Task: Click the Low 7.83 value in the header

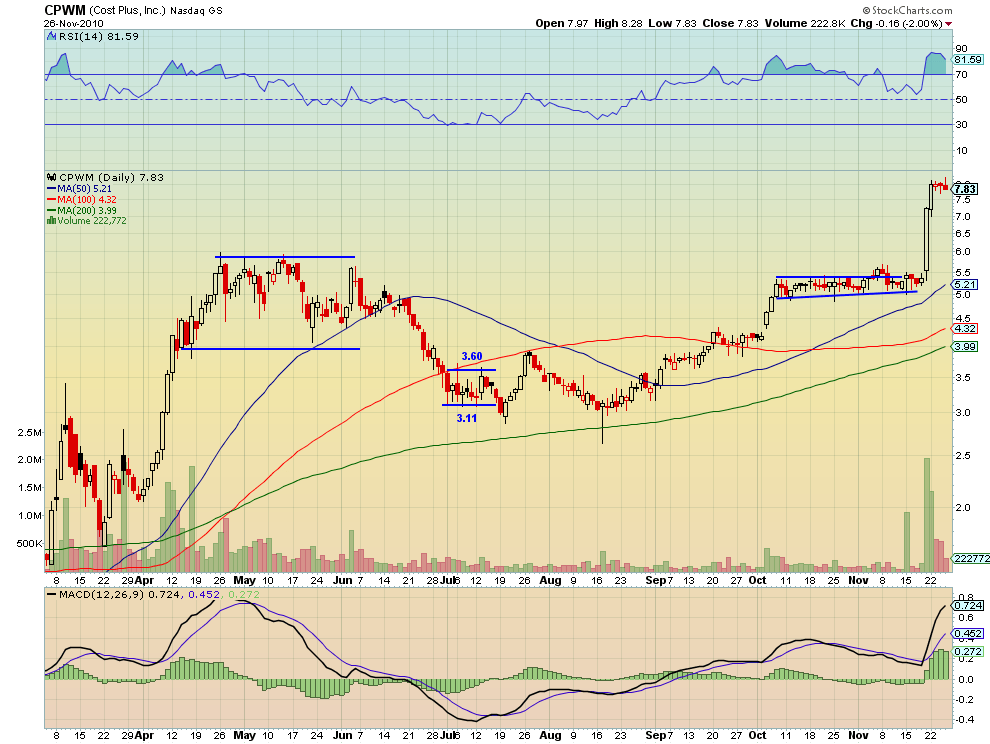Action: [672, 23]
